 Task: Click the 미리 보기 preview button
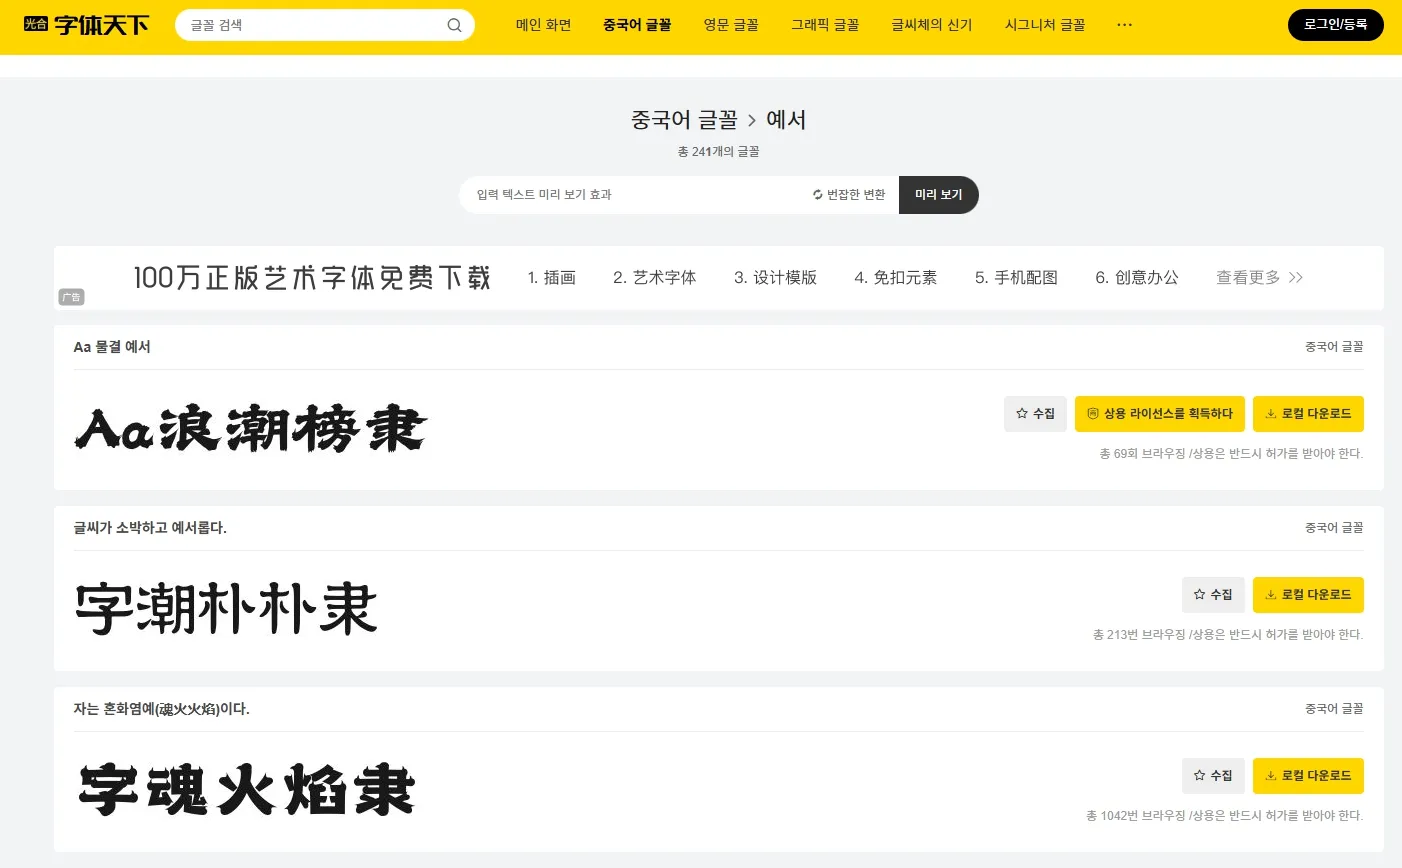938,195
